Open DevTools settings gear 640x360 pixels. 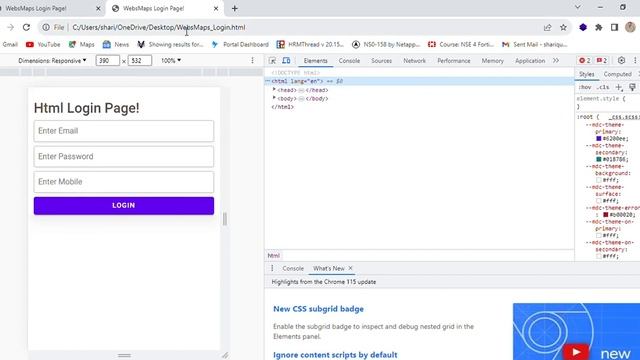tap(621, 60)
